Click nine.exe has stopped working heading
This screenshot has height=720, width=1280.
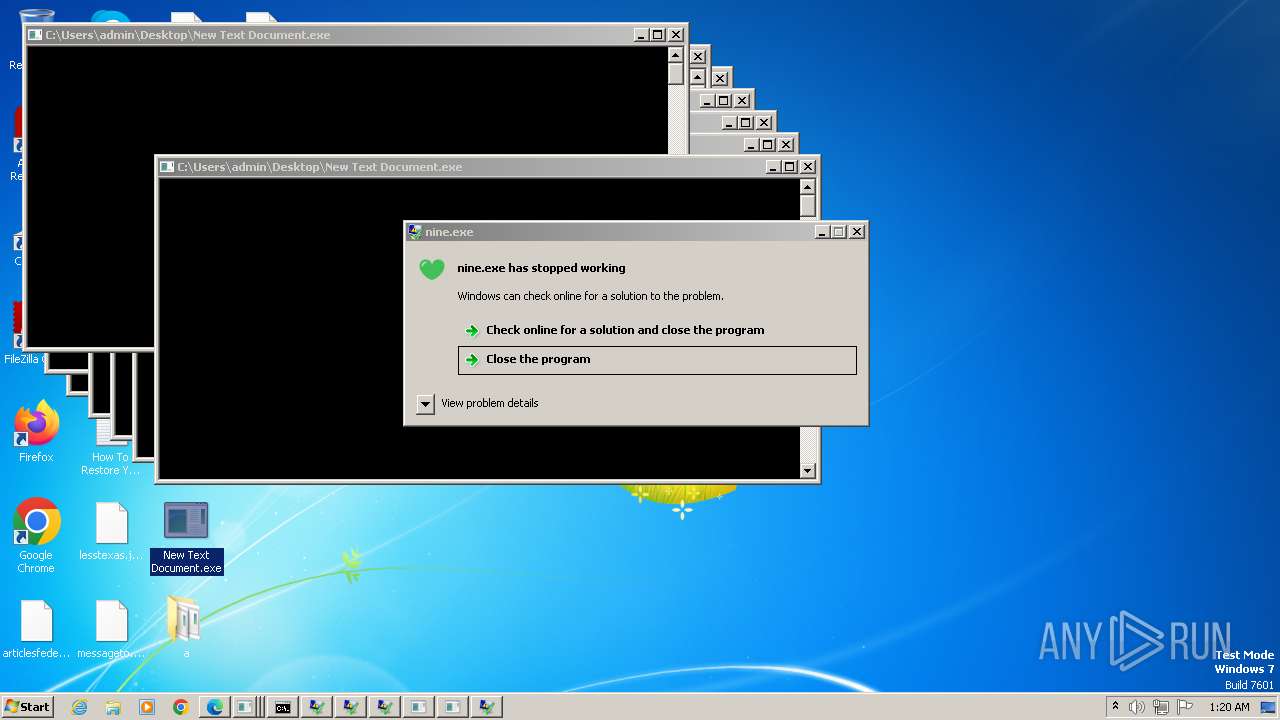pos(541,268)
